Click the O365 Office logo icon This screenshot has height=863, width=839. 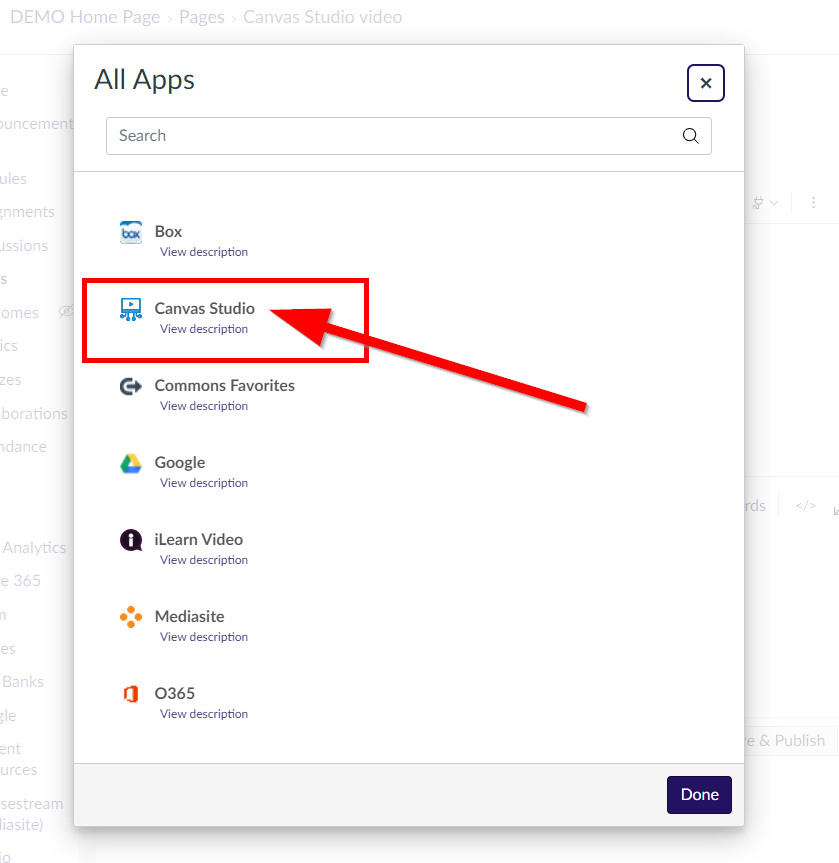[131, 694]
